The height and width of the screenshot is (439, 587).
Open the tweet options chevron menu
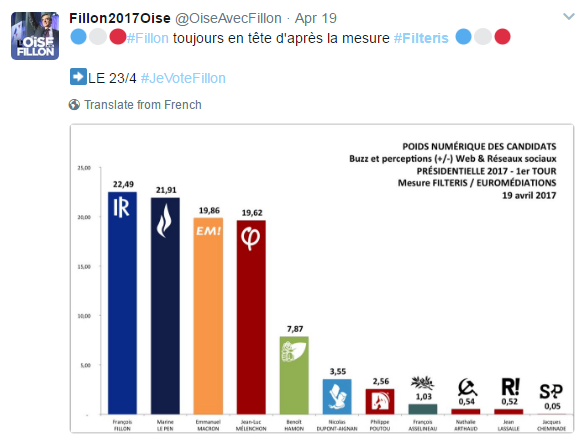pos(569,16)
